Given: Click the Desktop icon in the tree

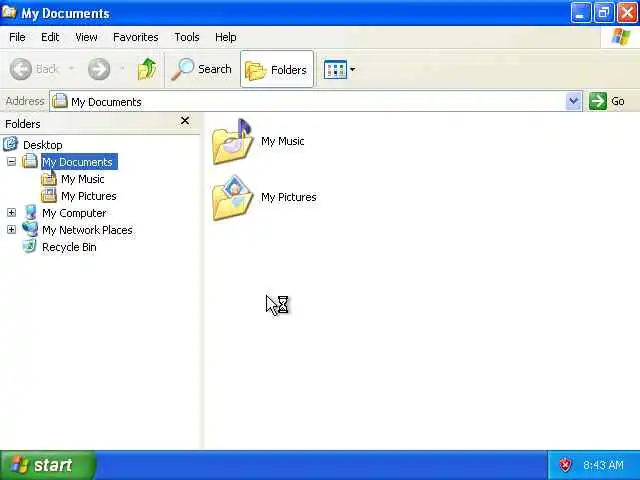Looking at the screenshot, I should coord(11,144).
